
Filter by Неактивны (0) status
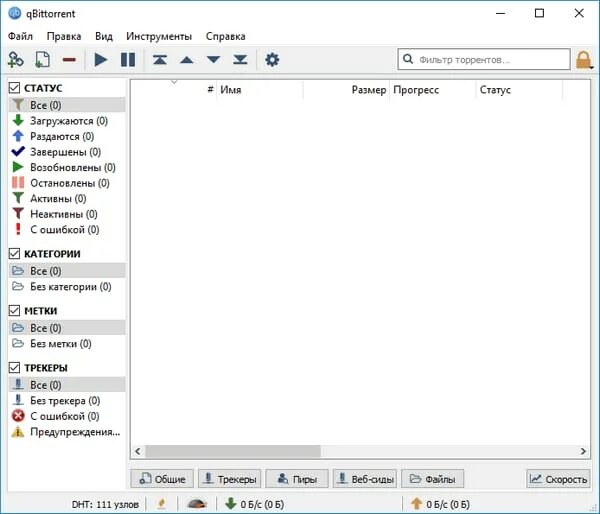[67, 214]
